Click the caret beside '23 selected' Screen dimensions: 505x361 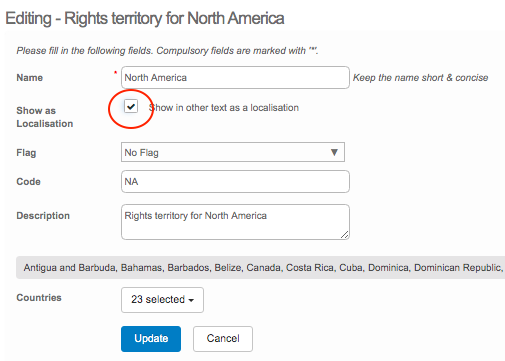coord(191,300)
